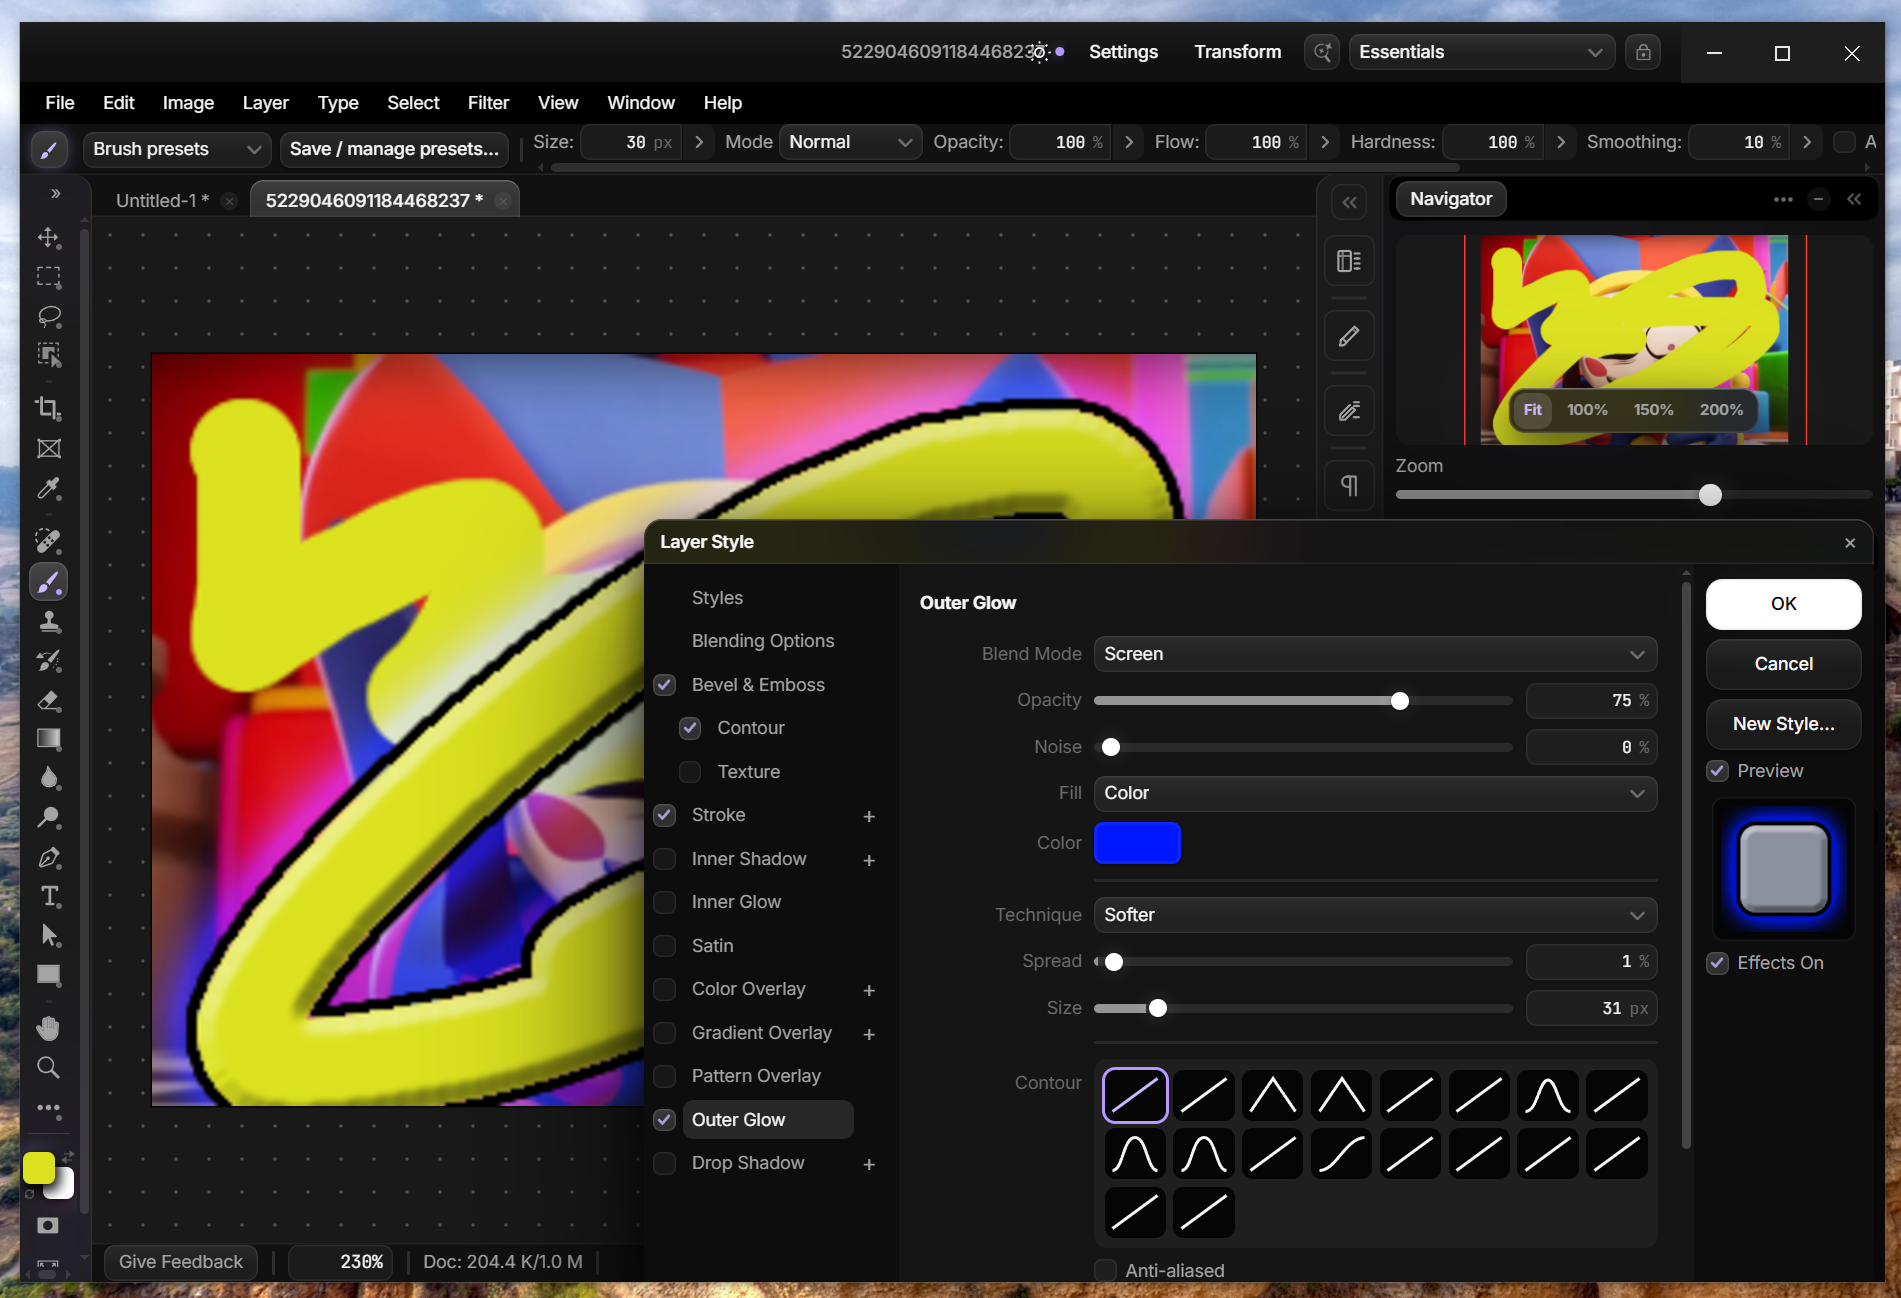Screen dimensions: 1901x1298
Task: Select the Crop tool
Action: [49, 408]
